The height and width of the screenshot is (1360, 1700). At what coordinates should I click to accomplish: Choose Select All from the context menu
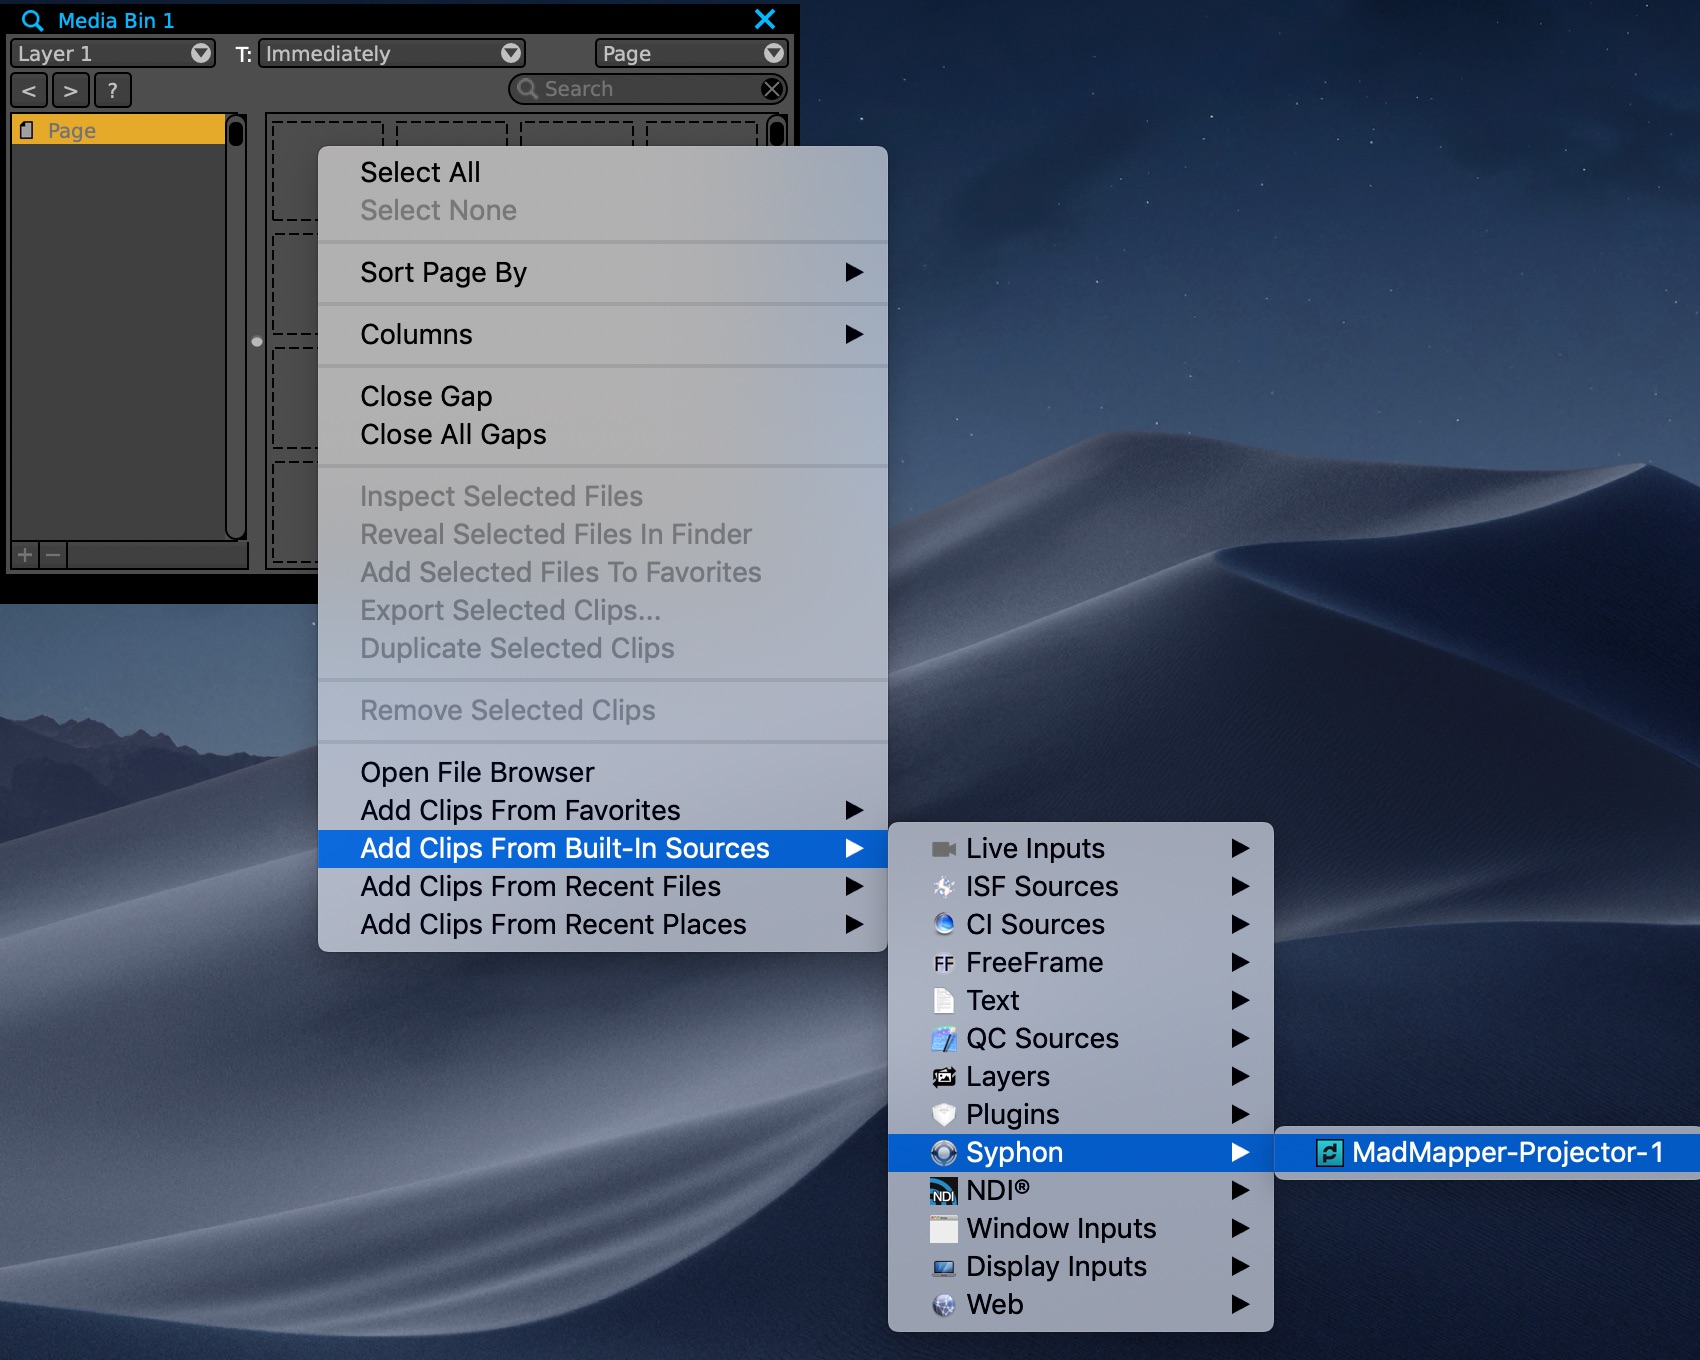click(x=420, y=173)
